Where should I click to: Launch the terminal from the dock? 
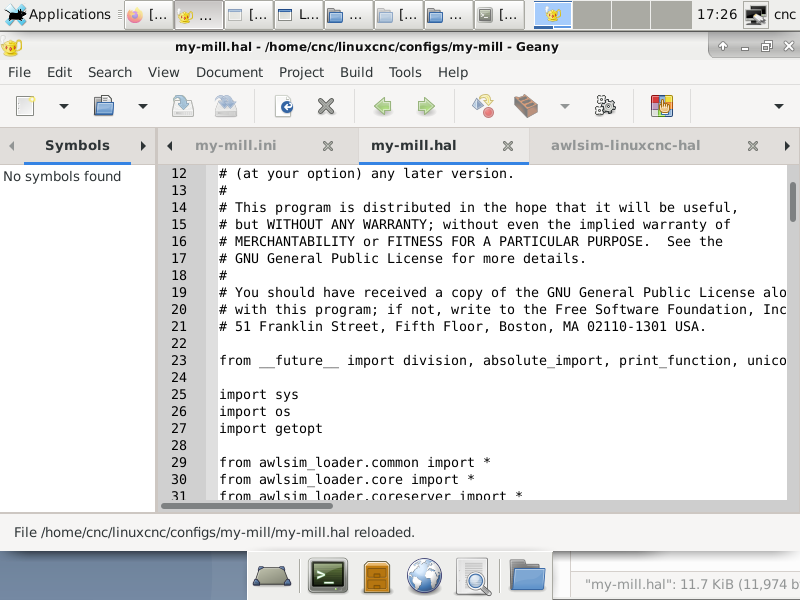(x=327, y=576)
